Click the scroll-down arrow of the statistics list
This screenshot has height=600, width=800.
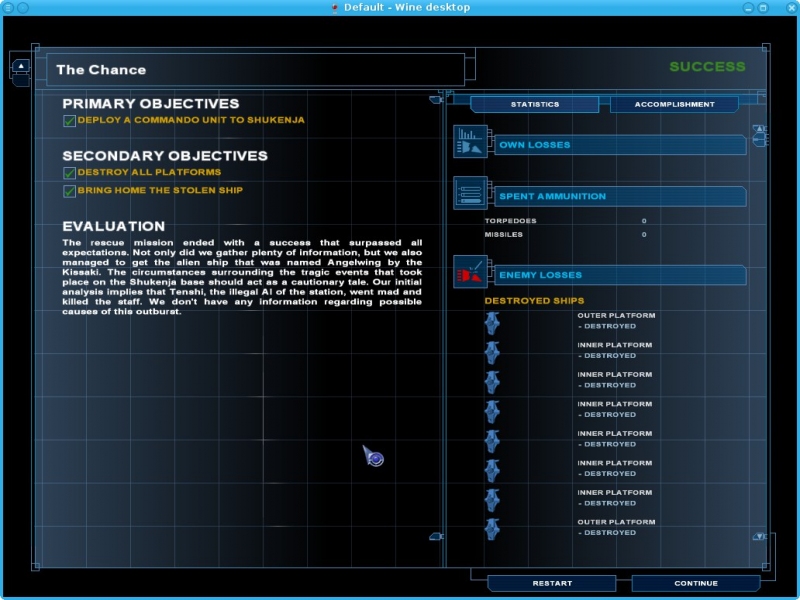click(x=759, y=537)
